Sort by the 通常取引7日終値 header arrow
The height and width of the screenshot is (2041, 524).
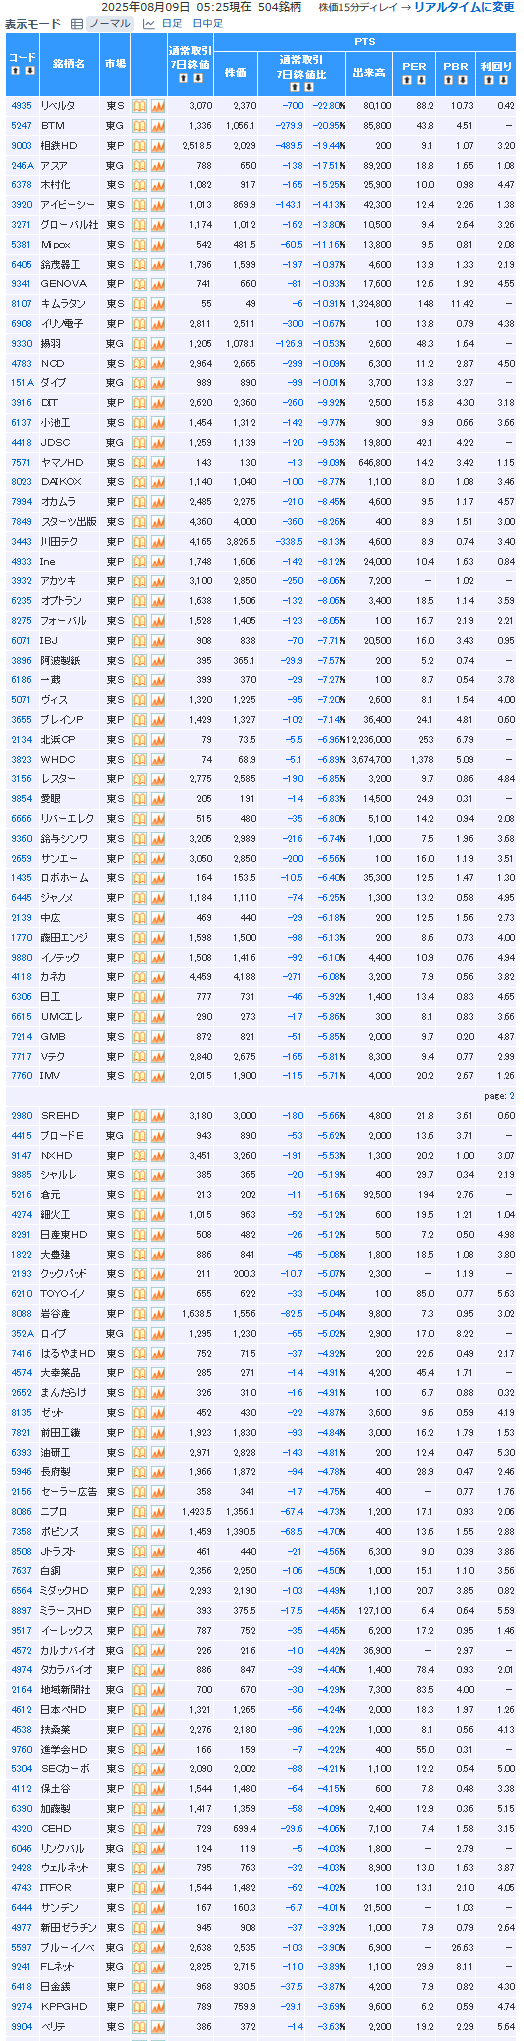[x=183, y=79]
